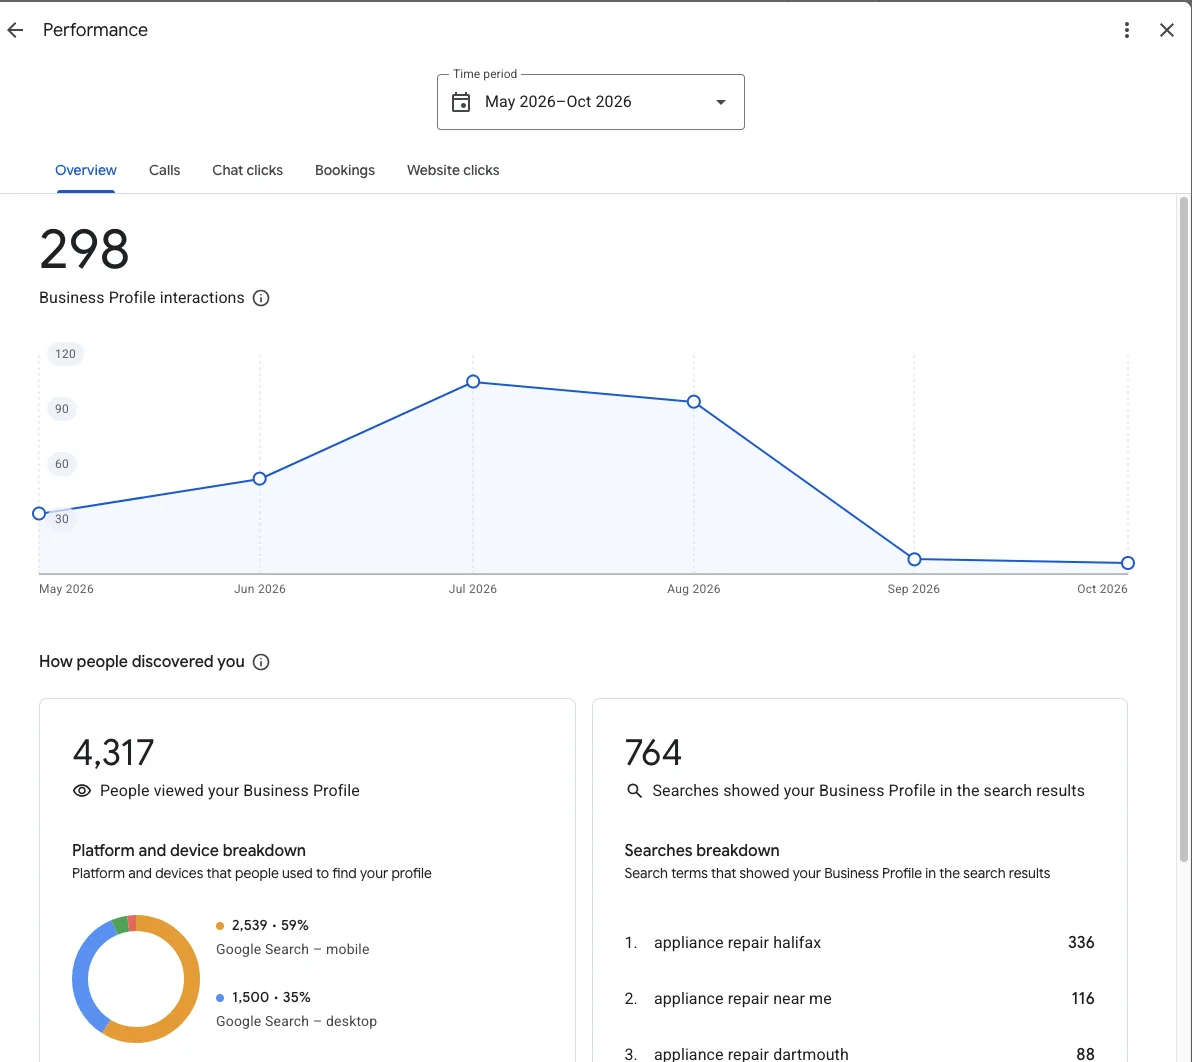The width and height of the screenshot is (1192, 1062).
Task: Switch to the Calls tab
Action: [x=164, y=170]
